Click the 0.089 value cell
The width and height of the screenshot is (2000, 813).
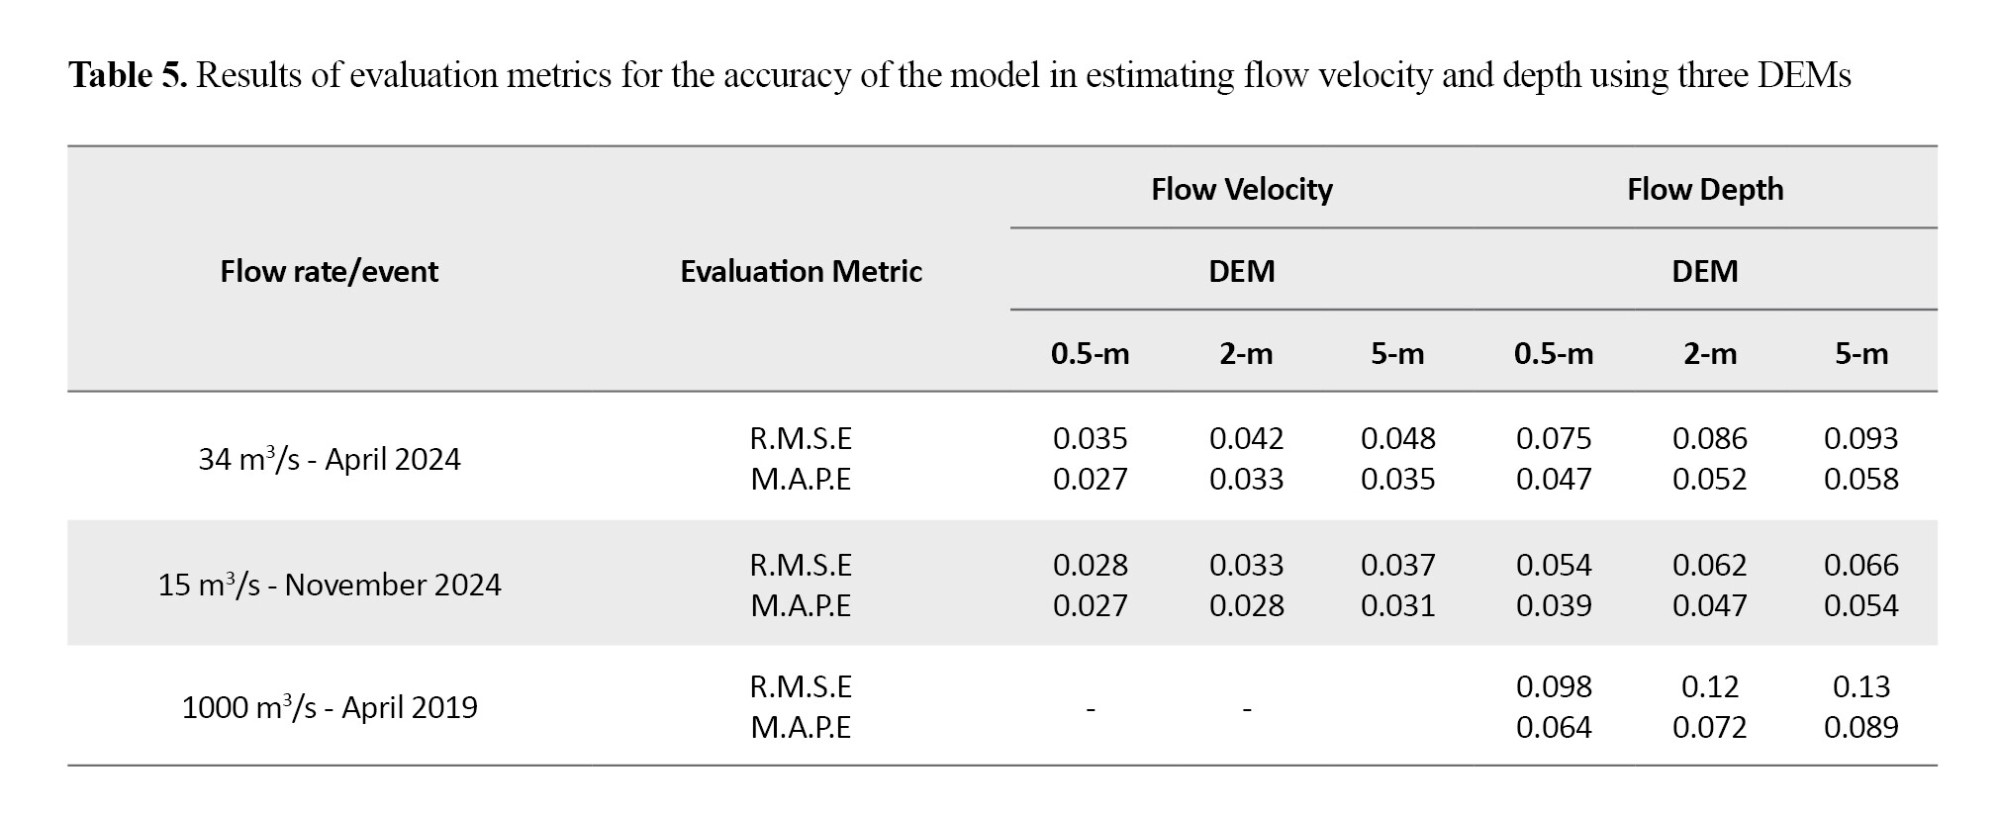coord(1860,727)
